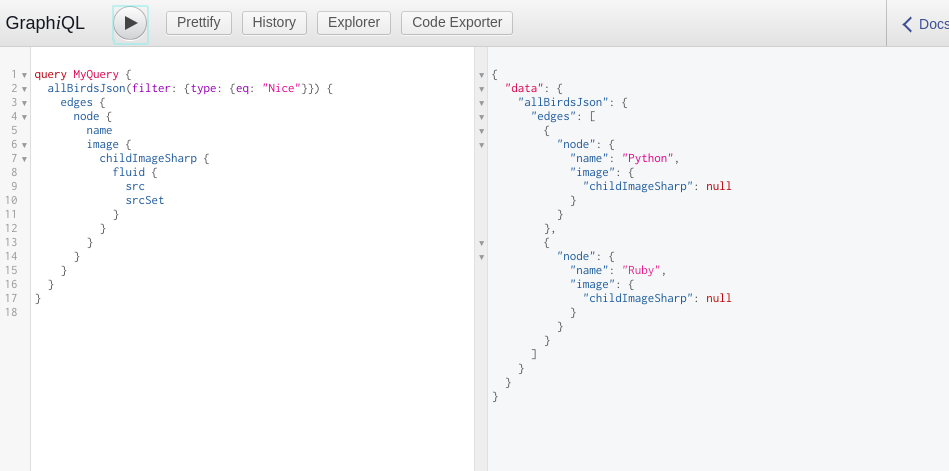Collapse allBirdsJson fold arrow on line 2
949x471 pixels.
(x=24, y=89)
